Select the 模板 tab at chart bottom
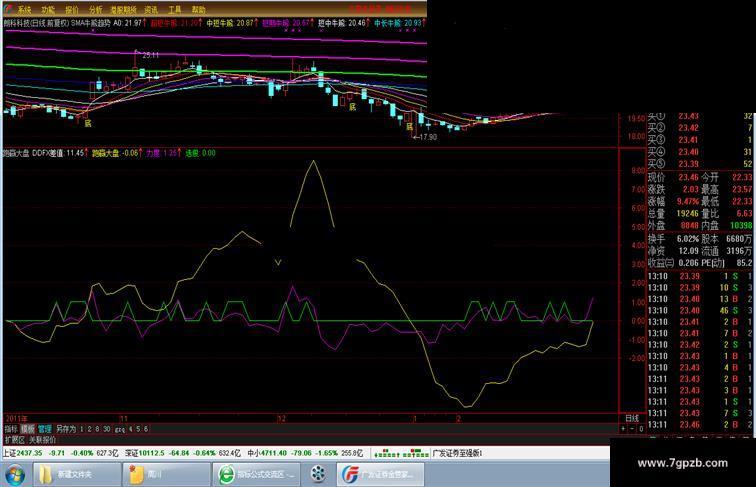This screenshot has width=756, height=487. [x=27, y=429]
